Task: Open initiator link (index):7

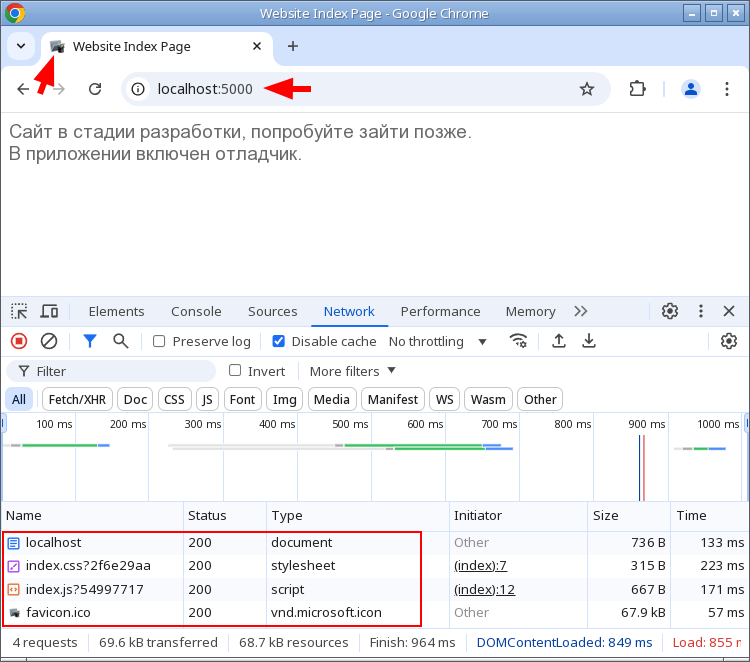Action: tap(480, 566)
